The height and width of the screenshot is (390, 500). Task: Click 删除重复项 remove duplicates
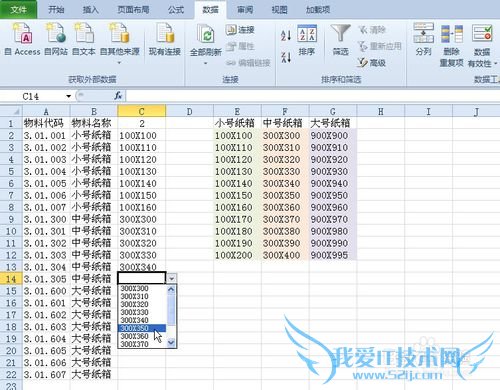[x=452, y=45]
